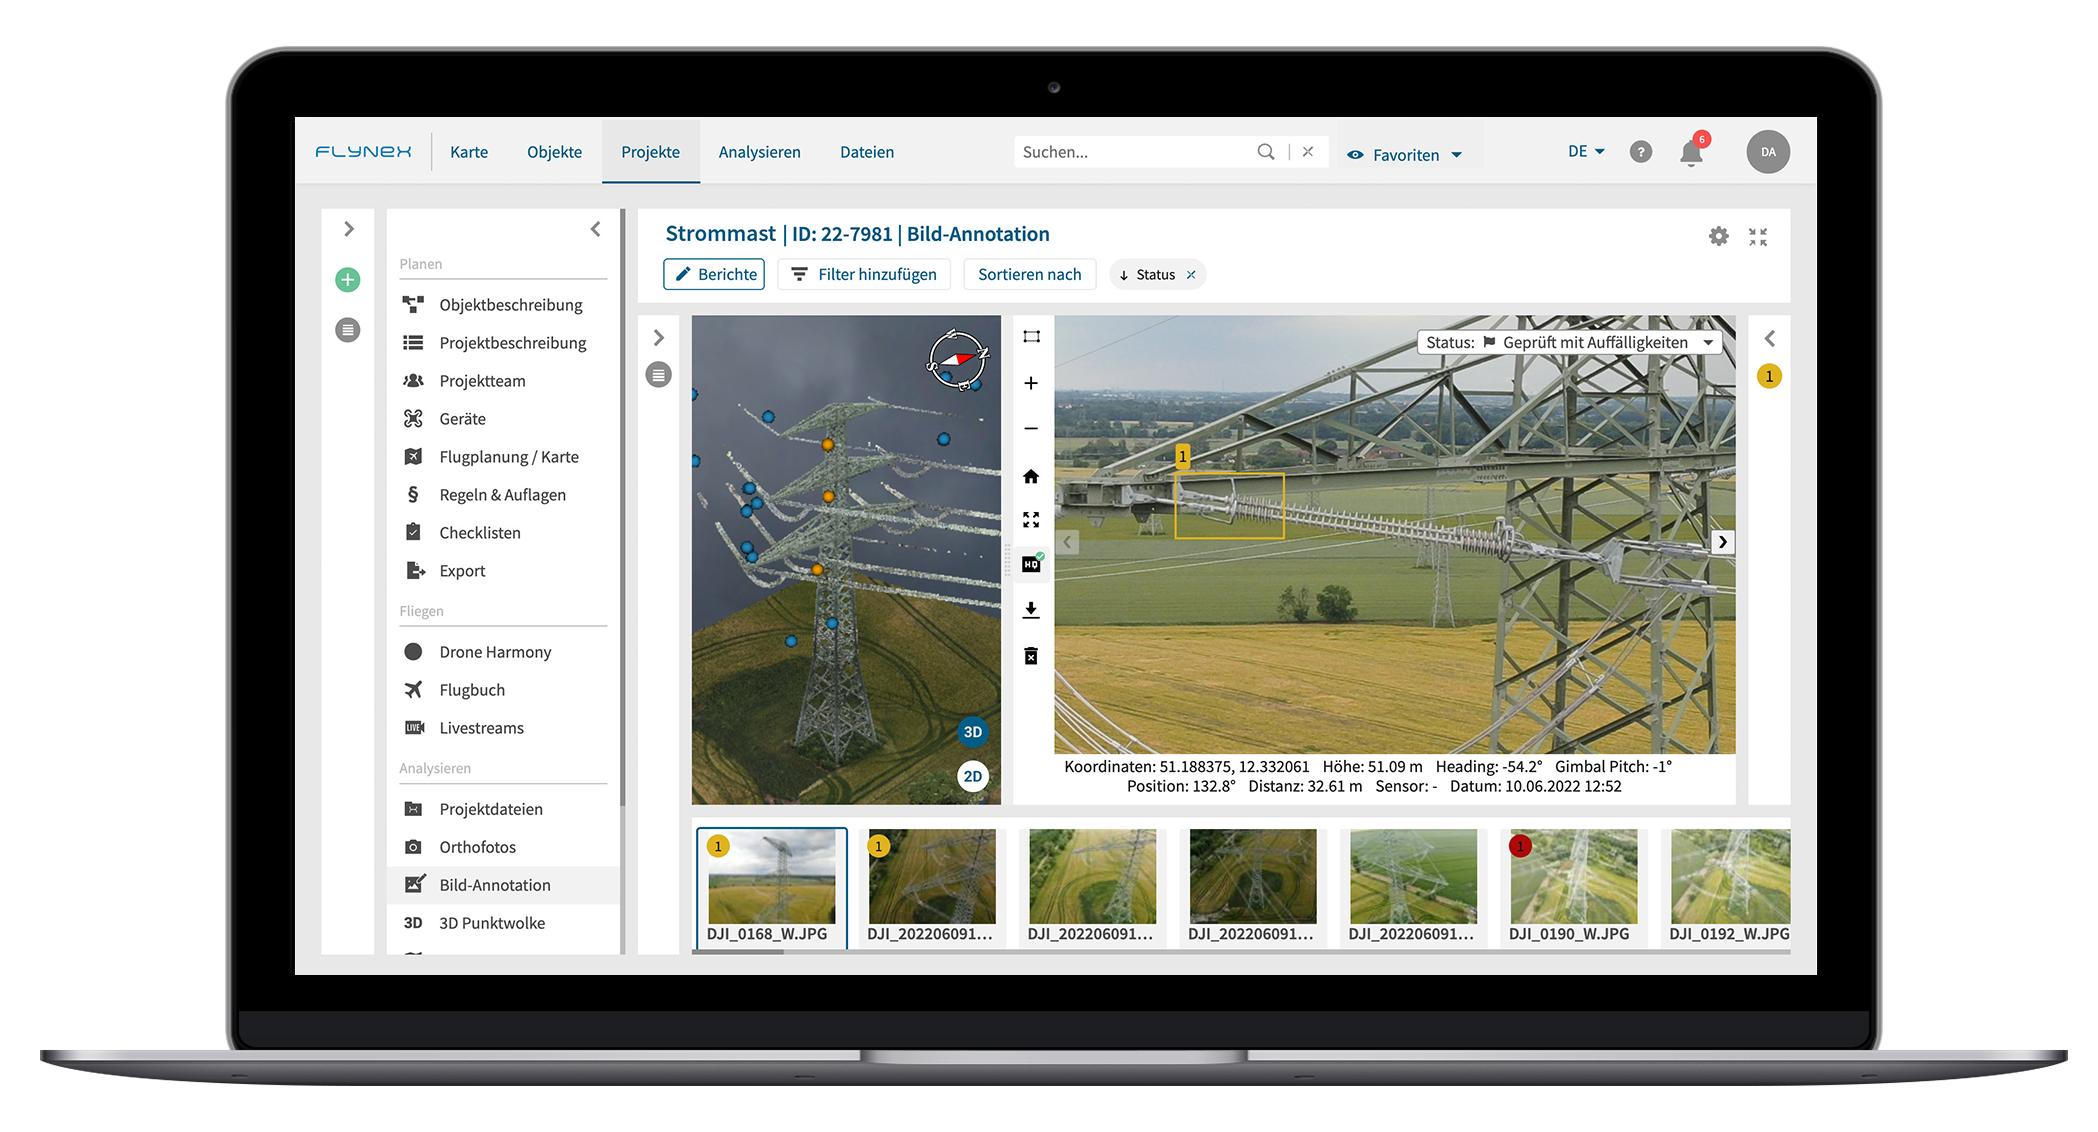The image size is (2098, 1132).
Task: Open the settings gear in the annotation panel
Action: pyautogui.click(x=1718, y=236)
